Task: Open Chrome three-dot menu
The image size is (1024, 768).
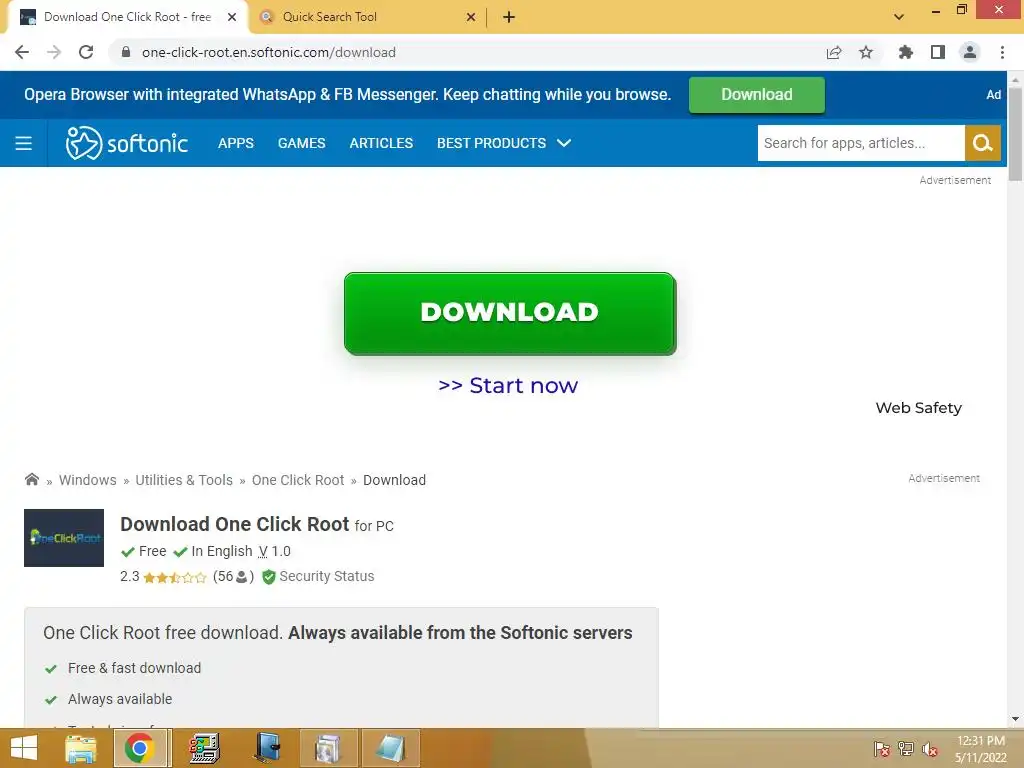Action: pos(1002,52)
